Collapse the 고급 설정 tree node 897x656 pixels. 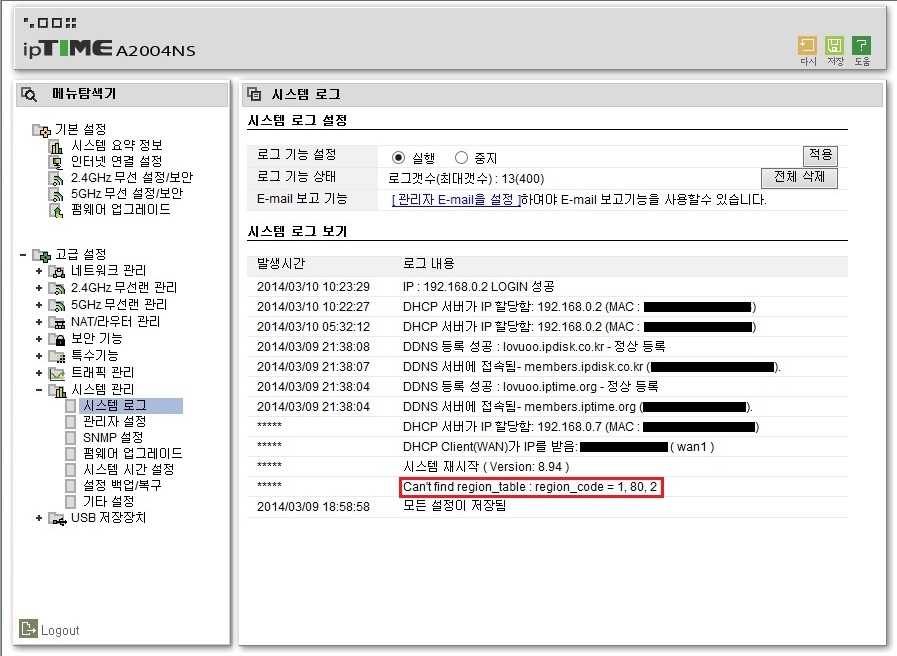point(23,255)
